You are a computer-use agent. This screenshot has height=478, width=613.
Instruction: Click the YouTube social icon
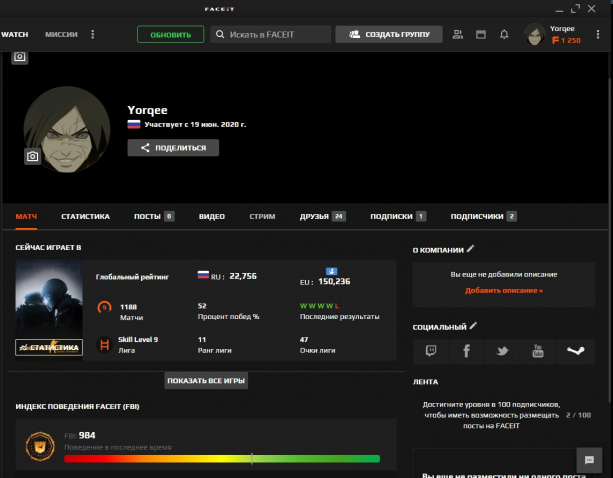coord(538,351)
